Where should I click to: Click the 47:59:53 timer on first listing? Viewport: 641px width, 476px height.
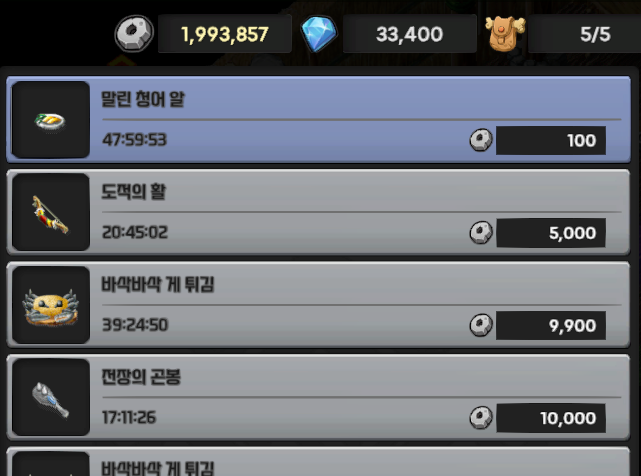[x=134, y=140]
